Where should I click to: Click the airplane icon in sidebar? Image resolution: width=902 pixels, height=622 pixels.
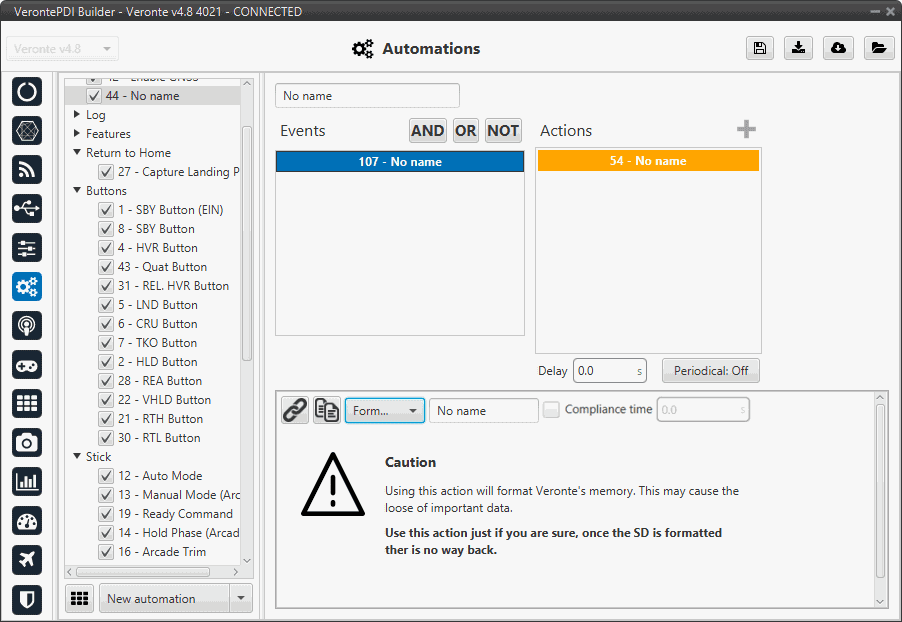(27, 560)
